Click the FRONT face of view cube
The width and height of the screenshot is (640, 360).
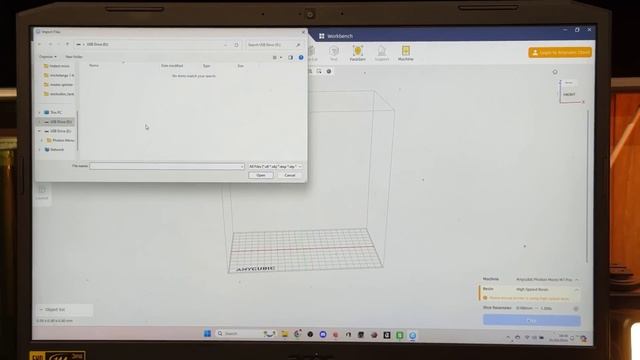click(569, 94)
